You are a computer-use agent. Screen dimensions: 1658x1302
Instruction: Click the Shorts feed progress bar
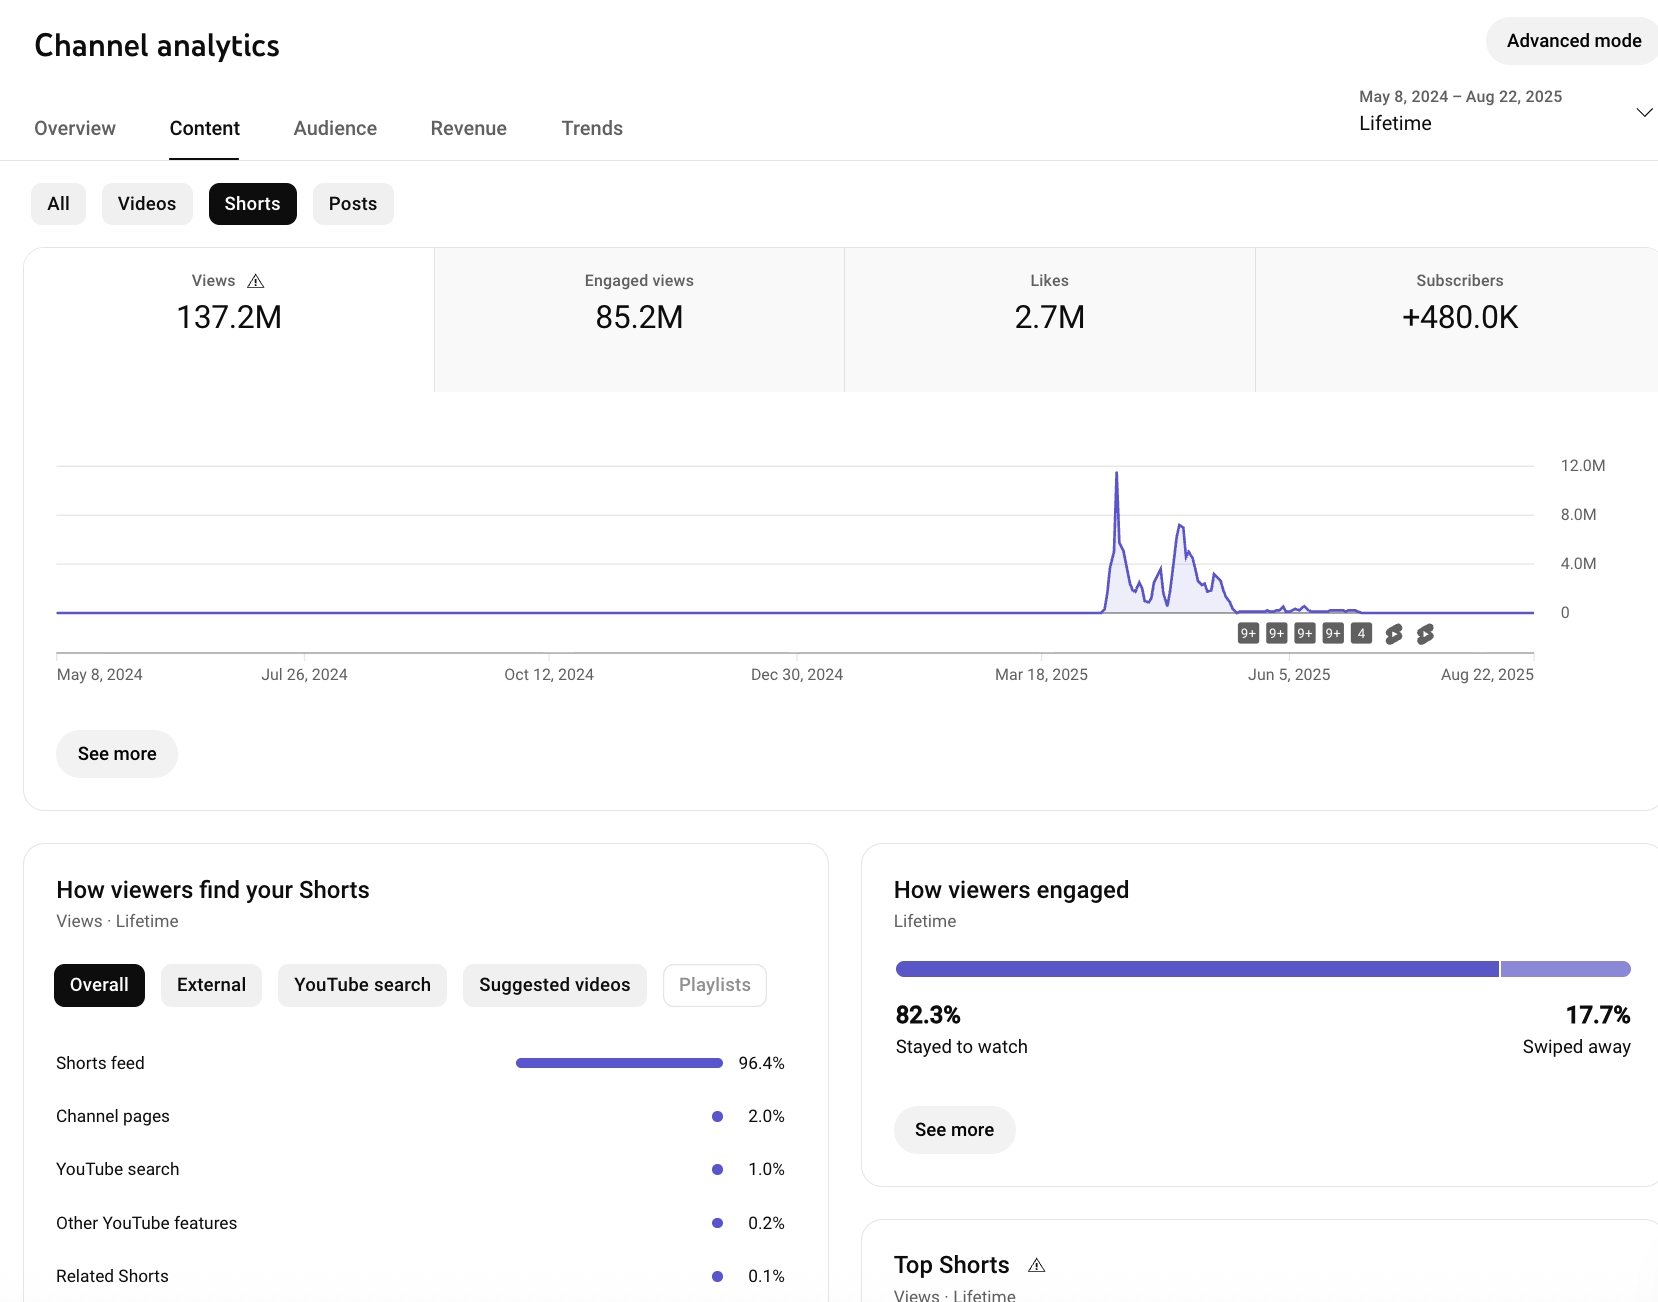[619, 1063]
